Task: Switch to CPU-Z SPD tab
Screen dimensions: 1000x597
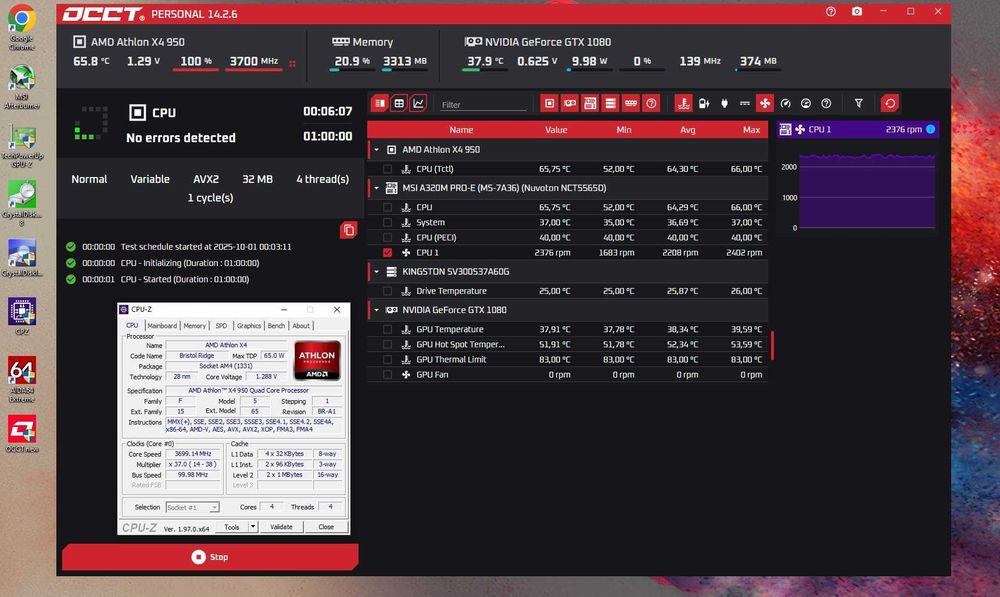Action: (x=221, y=325)
